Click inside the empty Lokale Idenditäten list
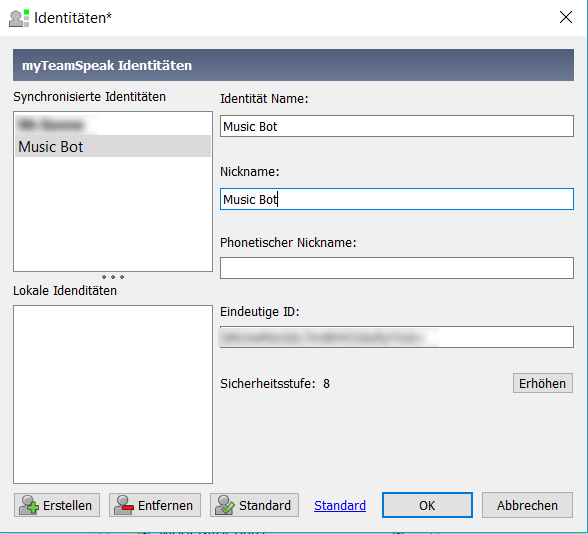 tap(113, 394)
